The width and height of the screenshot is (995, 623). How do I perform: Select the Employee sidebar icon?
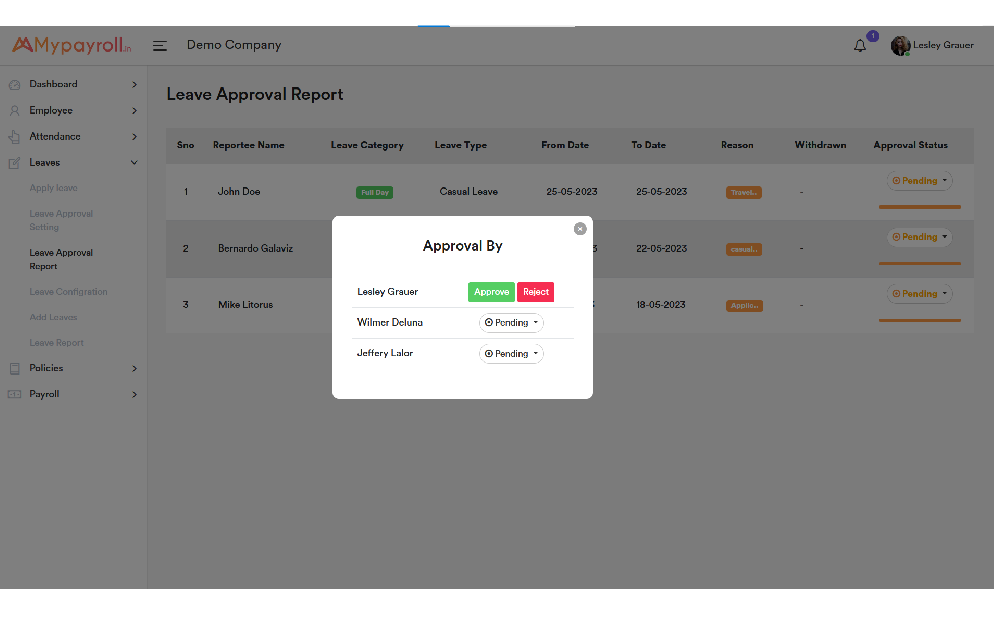point(14,110)
